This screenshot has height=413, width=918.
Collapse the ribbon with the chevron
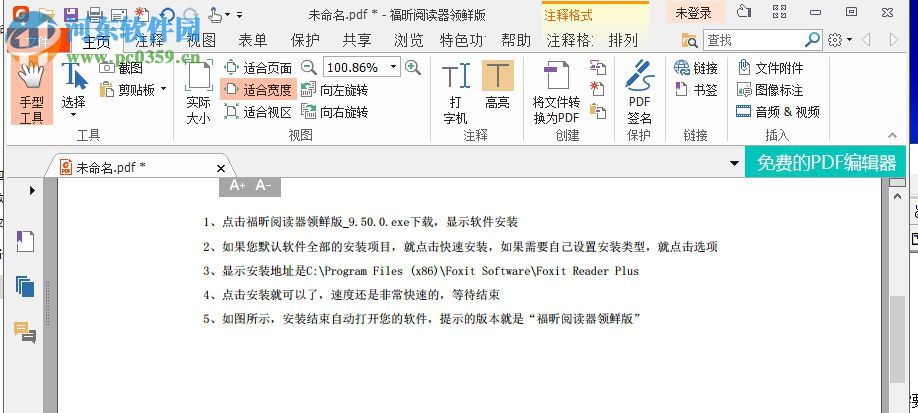pyautogui.click(x=892, y=135)
